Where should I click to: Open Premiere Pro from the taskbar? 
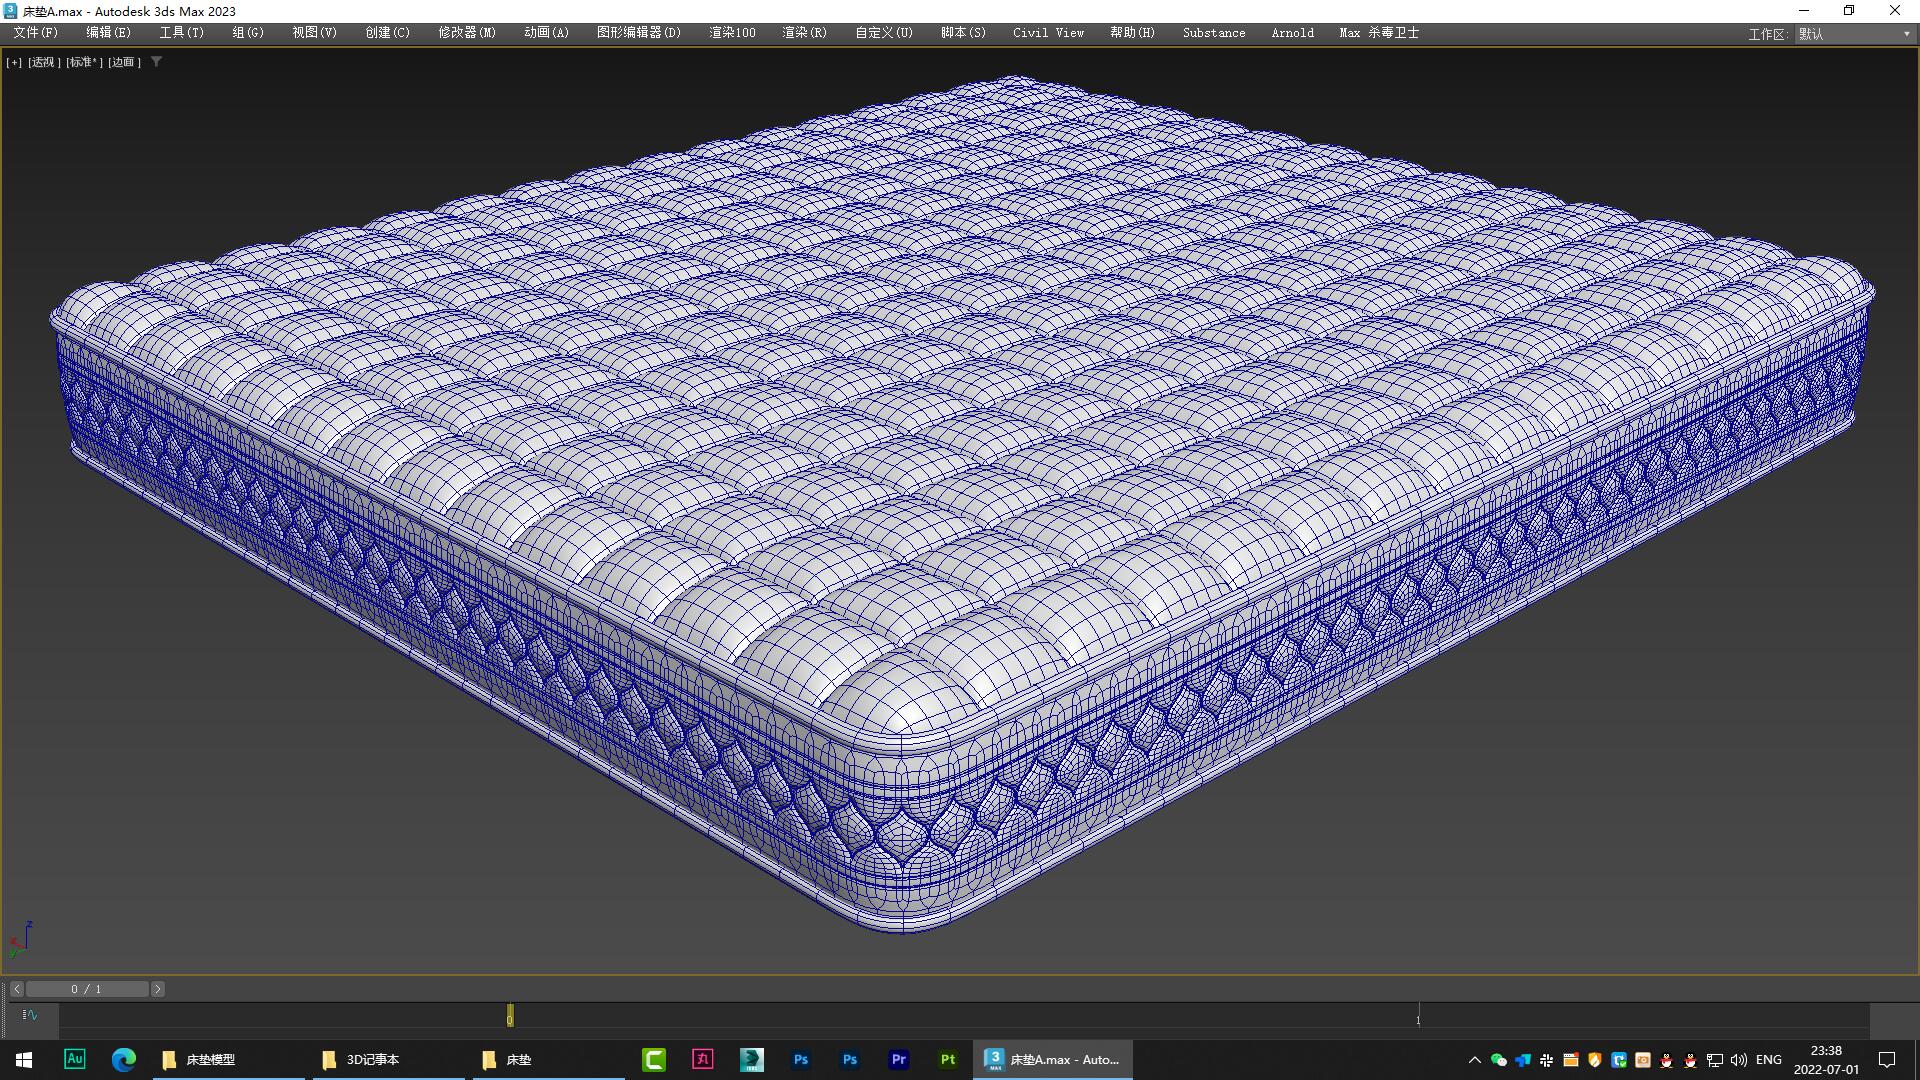click(x=899, y=1059)
